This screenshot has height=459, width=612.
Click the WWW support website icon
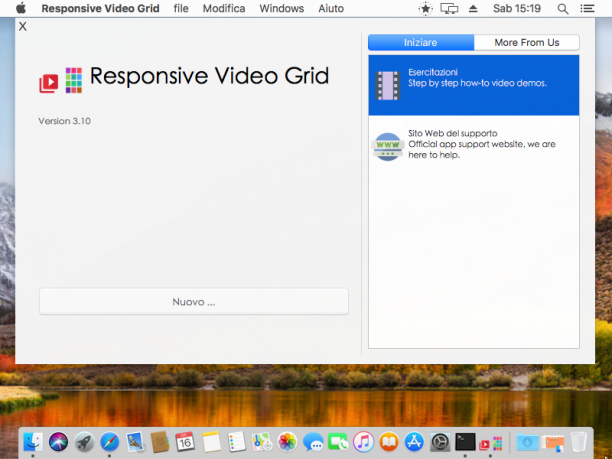point(388,147)
